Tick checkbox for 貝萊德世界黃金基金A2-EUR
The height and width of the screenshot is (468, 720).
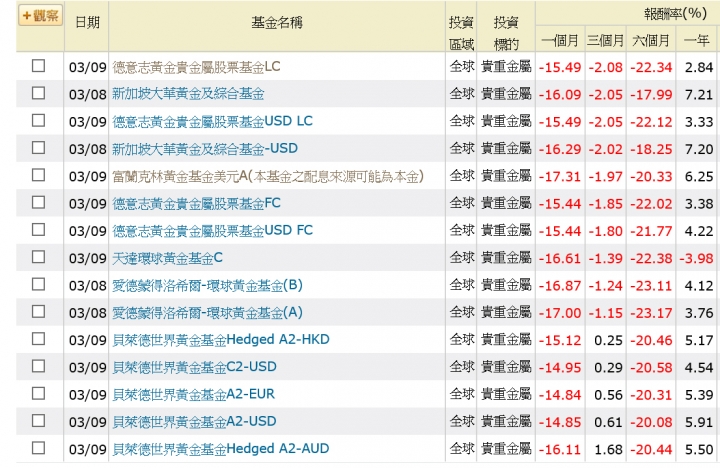(x=39, y=394)
